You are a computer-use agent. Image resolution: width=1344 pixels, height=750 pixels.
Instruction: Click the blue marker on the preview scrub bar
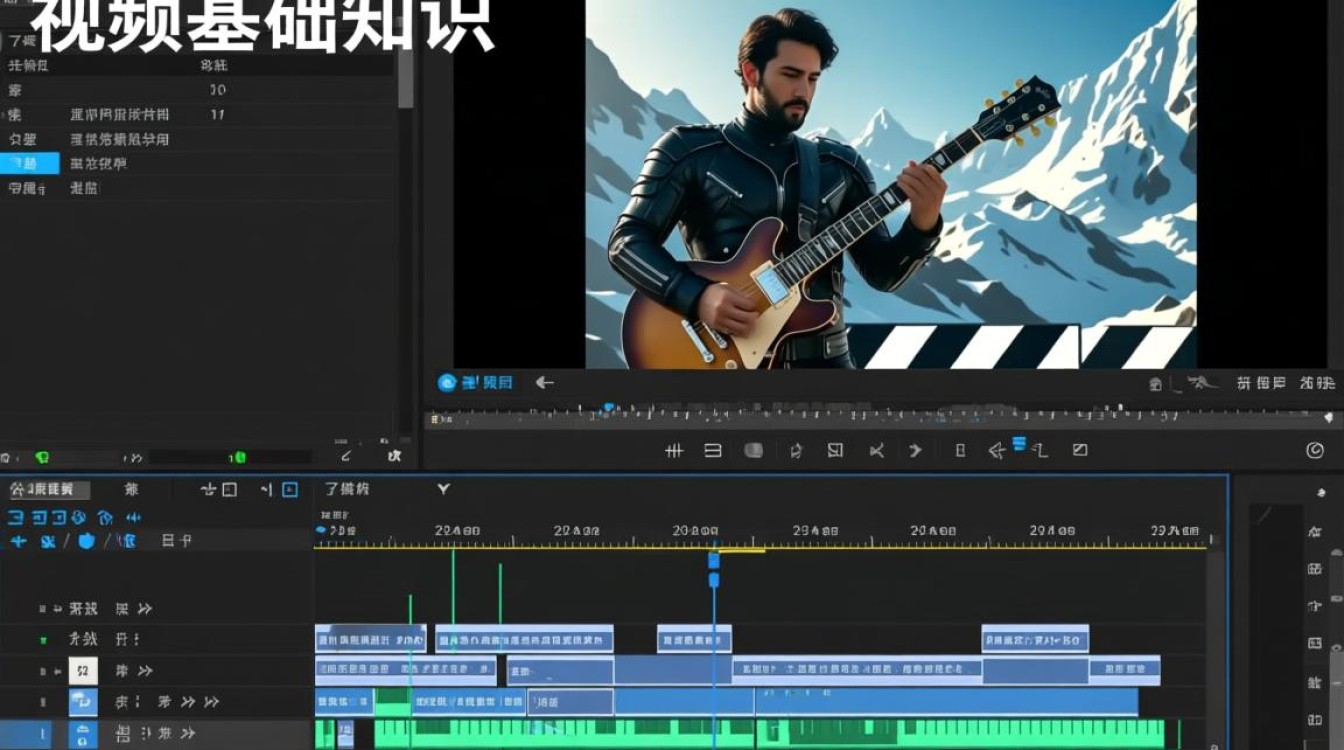click(609, 407)
